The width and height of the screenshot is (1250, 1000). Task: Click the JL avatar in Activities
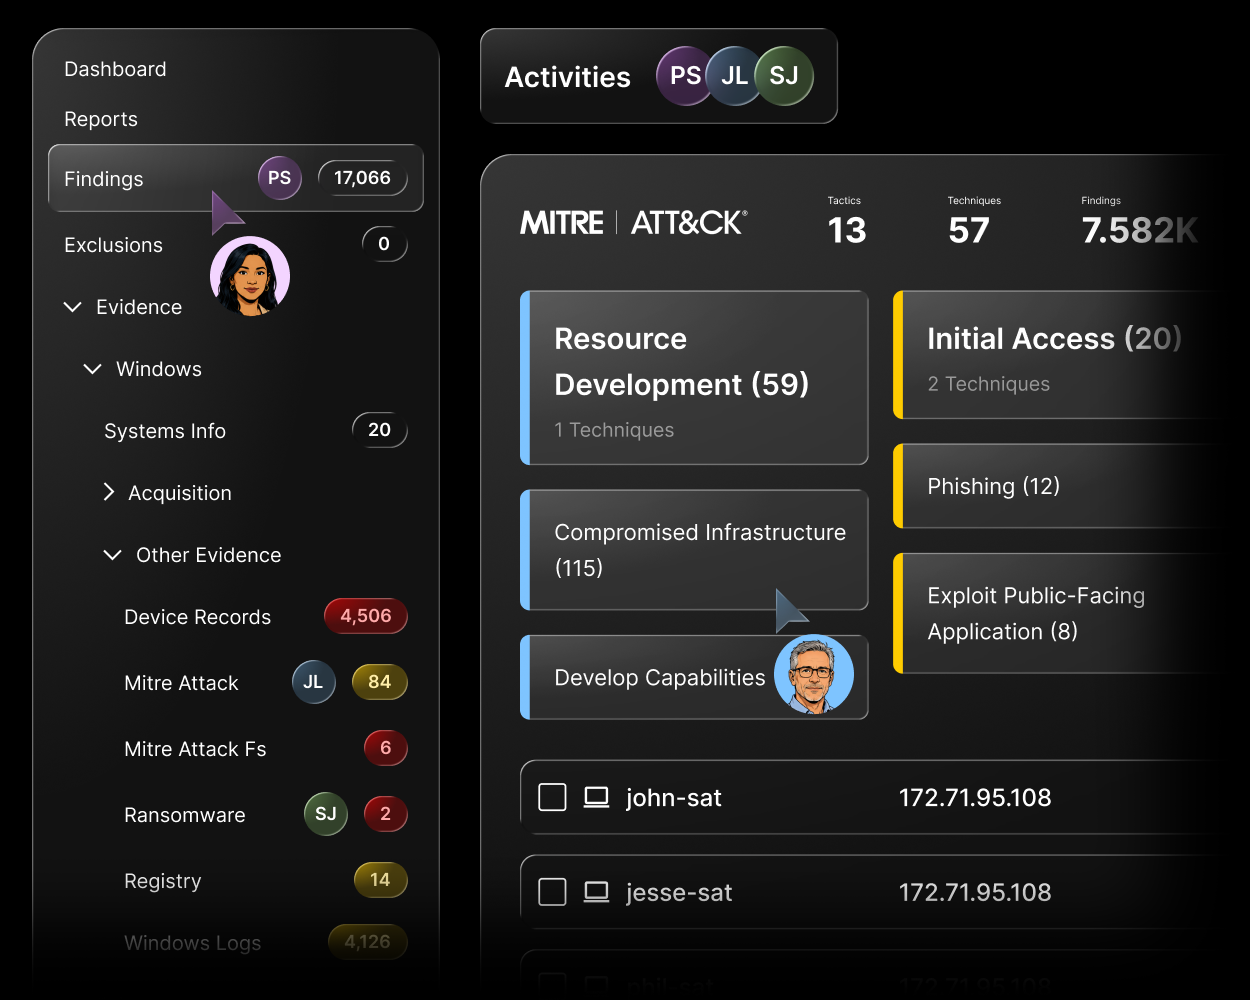[735, 76]
